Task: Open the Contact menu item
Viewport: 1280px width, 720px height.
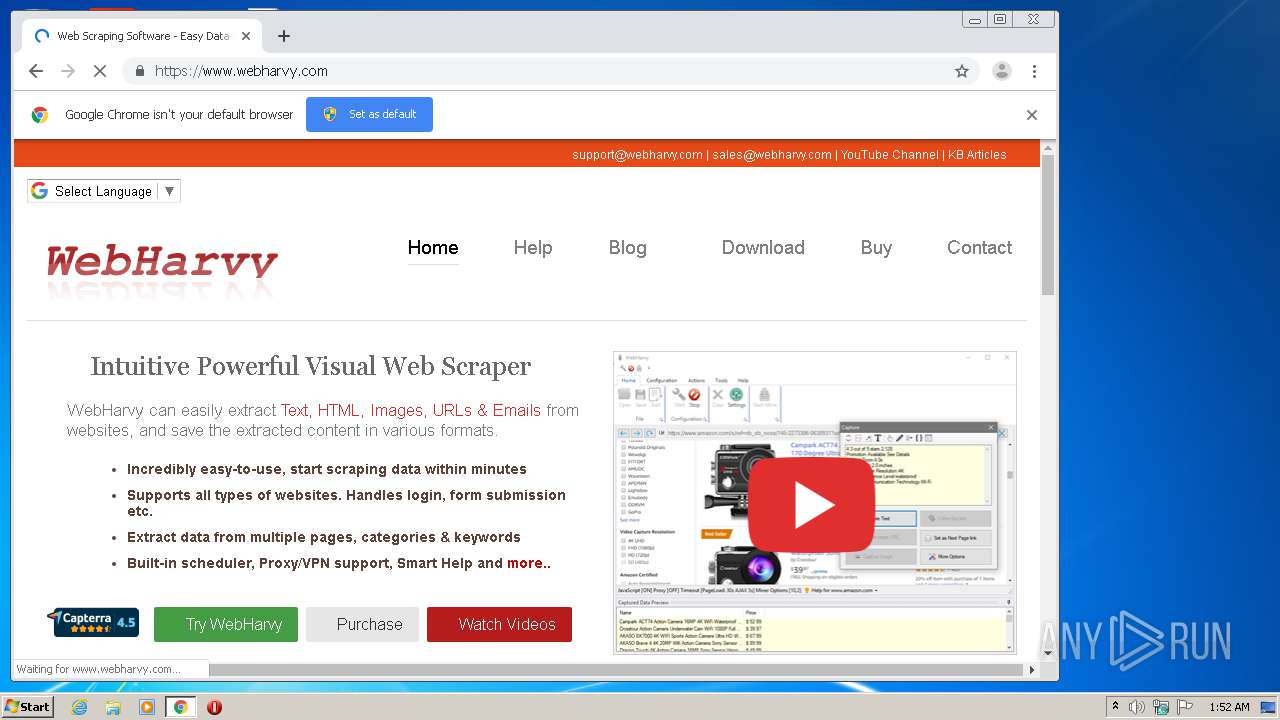Action: (x=980, y=248)
